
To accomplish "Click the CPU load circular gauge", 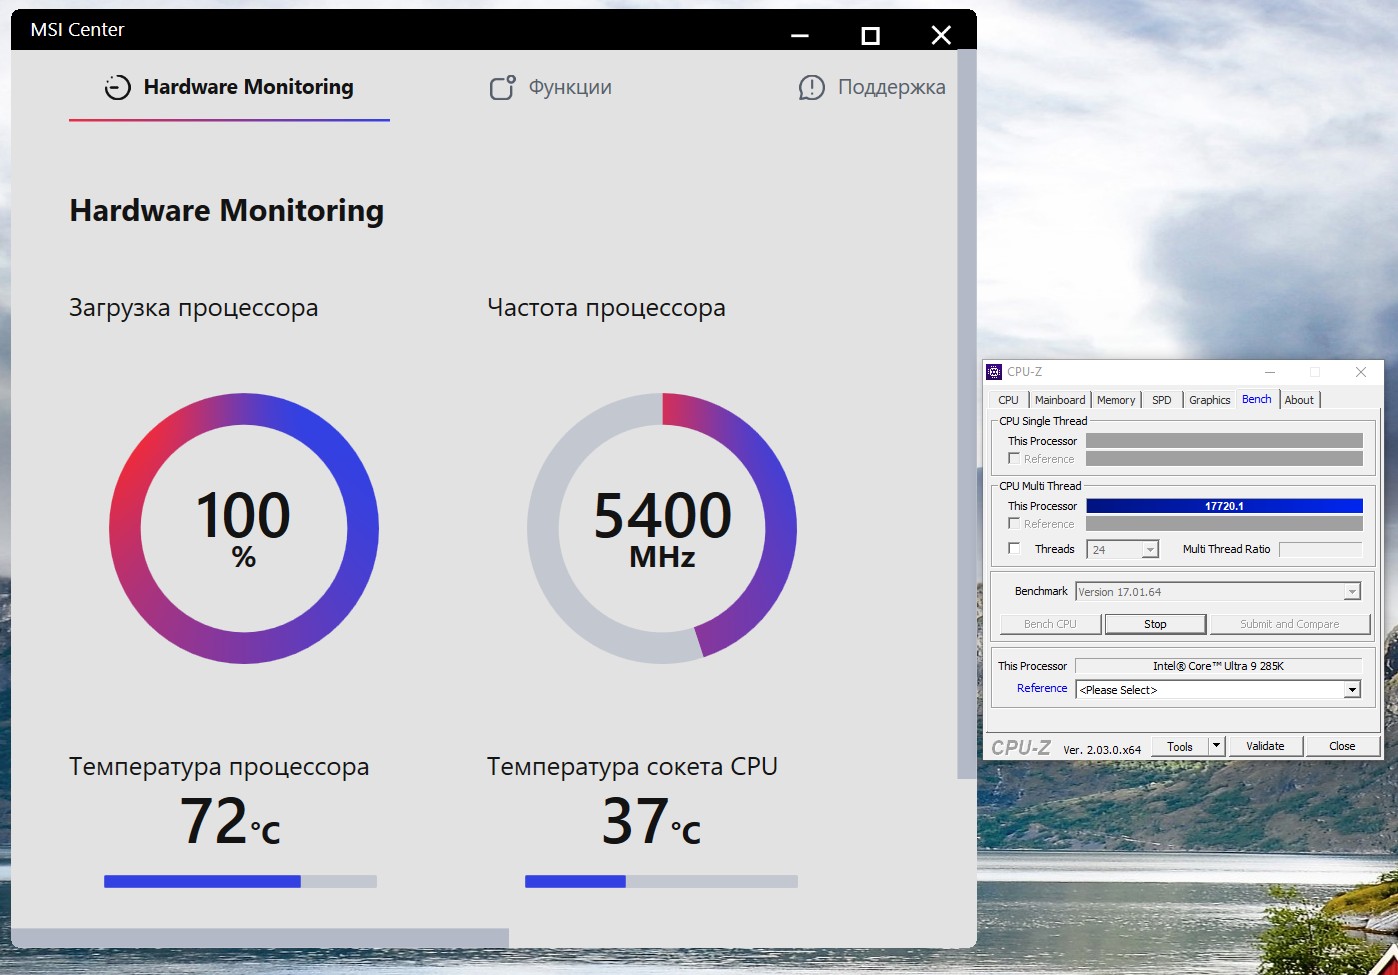I will click(244, 528).
